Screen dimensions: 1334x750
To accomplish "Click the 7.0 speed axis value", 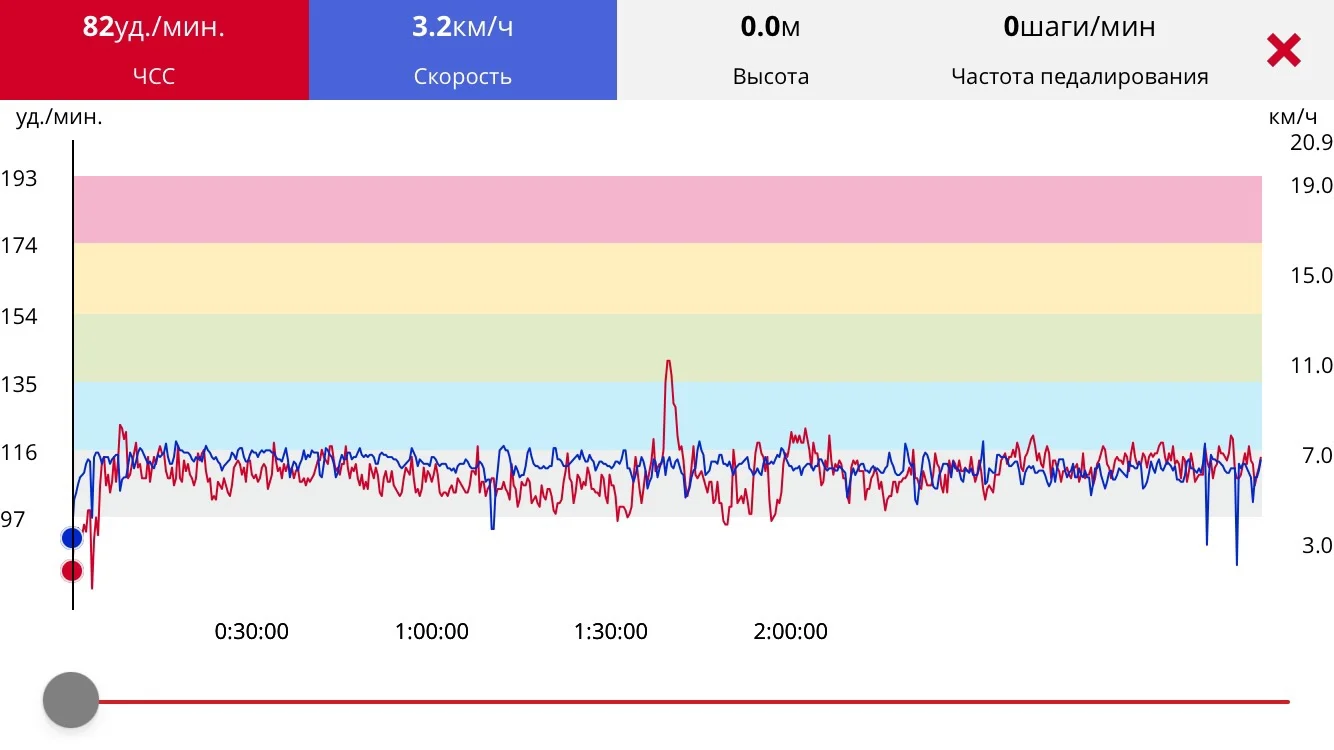I will point(1317,456).
